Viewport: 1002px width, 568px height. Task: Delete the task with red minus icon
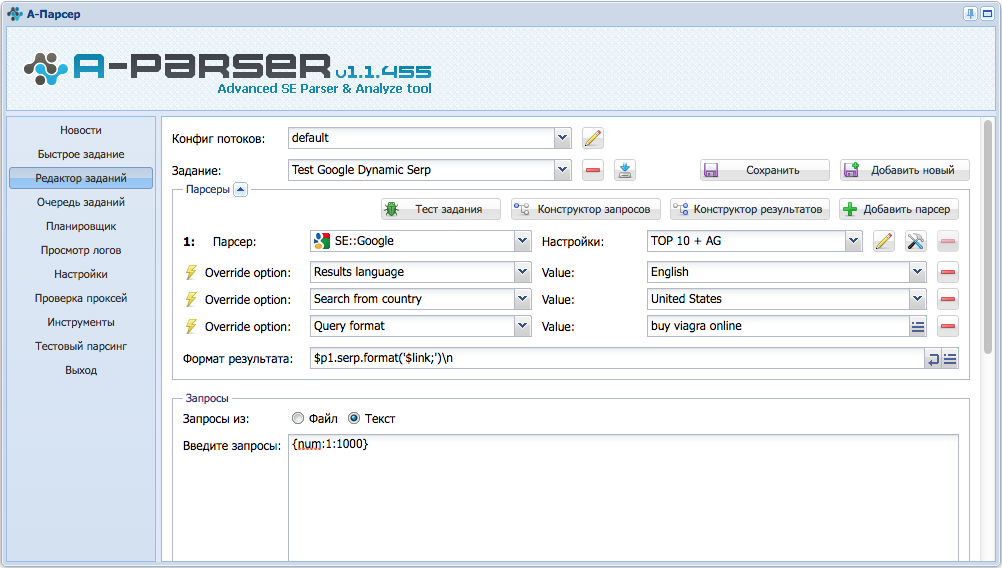[592, 170]
